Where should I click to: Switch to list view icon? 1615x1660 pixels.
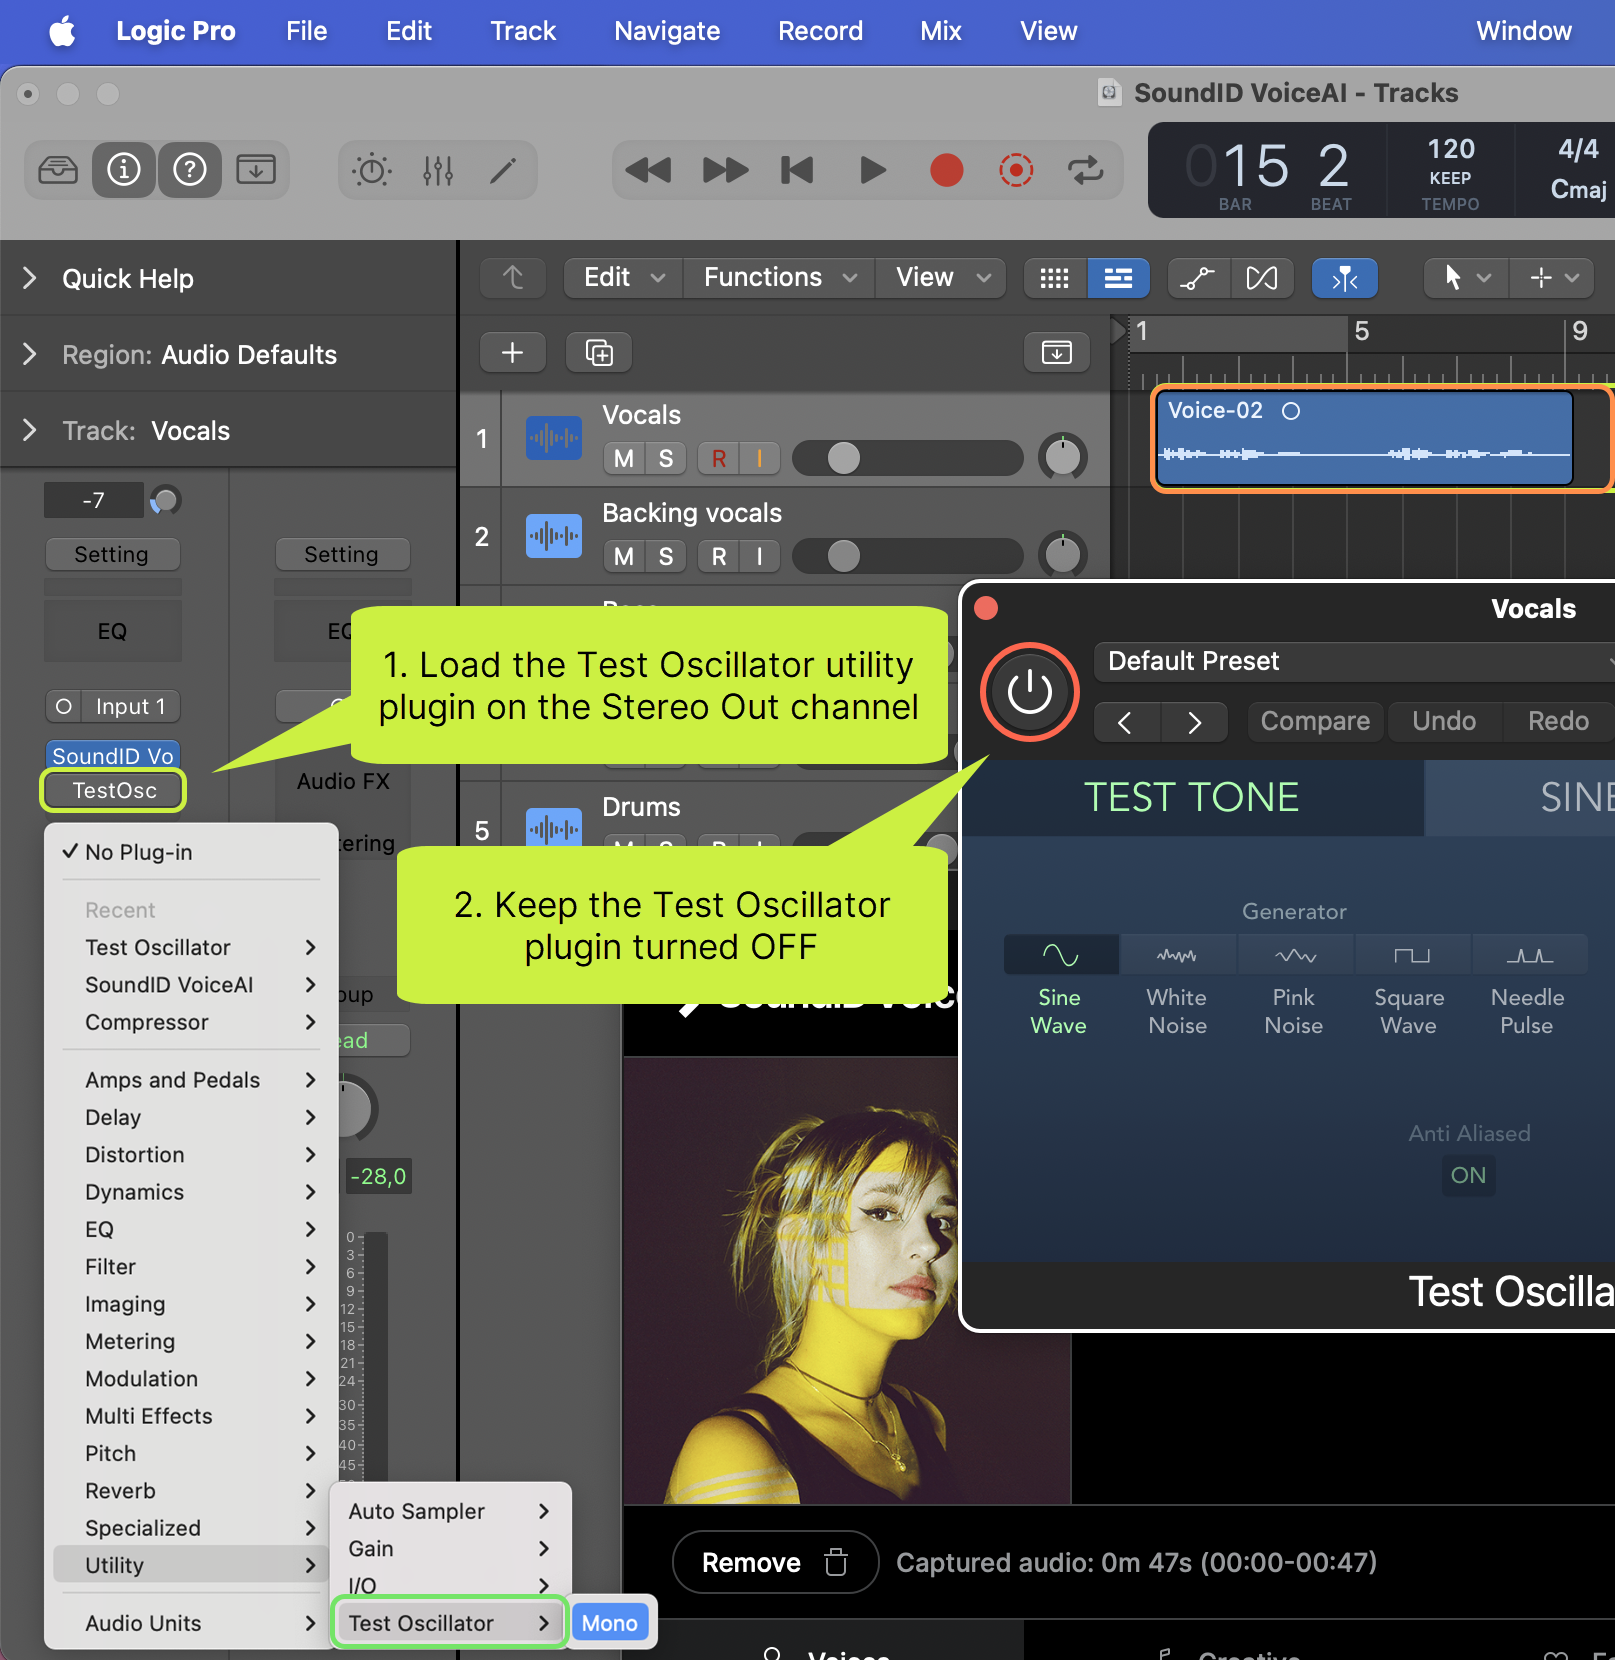coord(1118,278)
